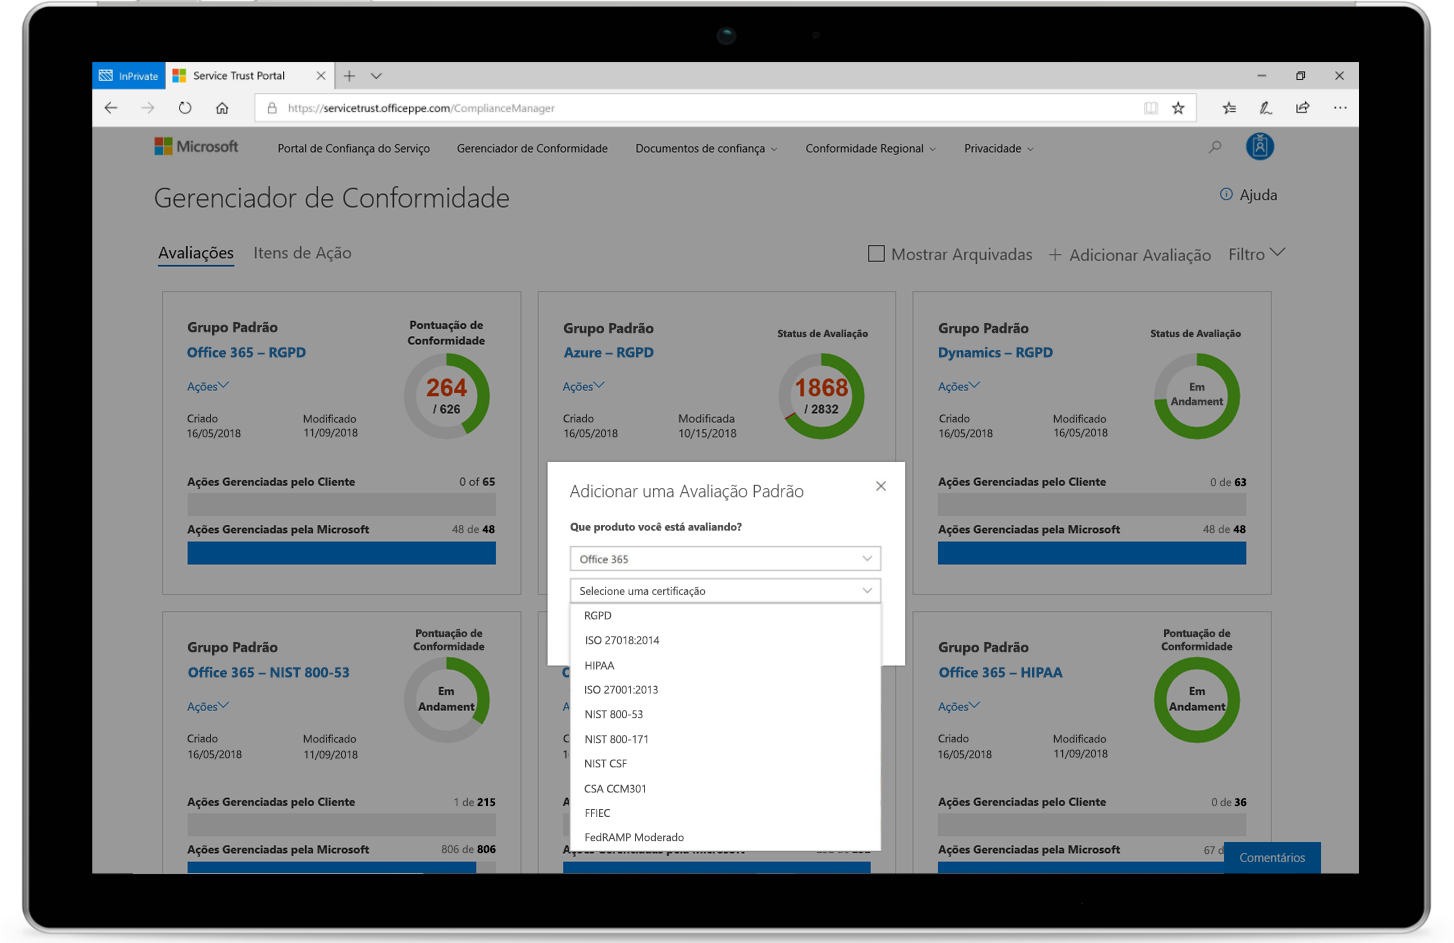Expand Ações in Dynamics – RGPD card
The width and height of the screenshot is (1454, 943).
959,386
